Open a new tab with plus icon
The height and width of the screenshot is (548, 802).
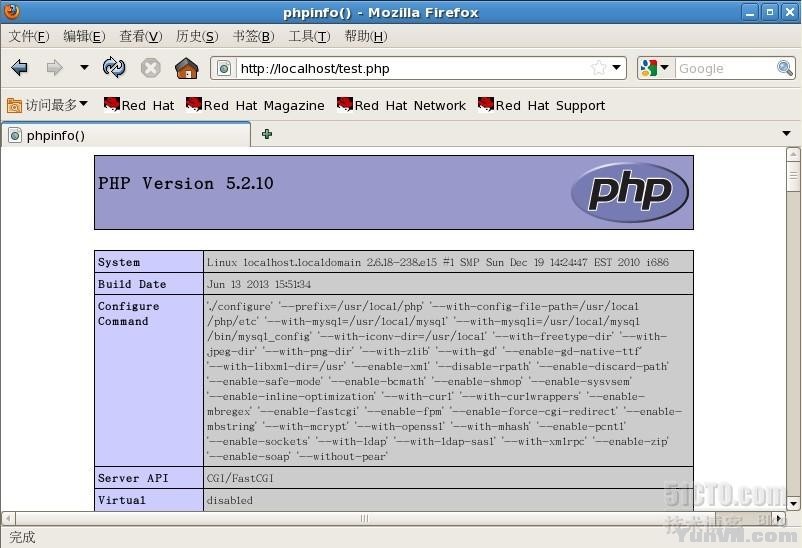tap(266, 134)
